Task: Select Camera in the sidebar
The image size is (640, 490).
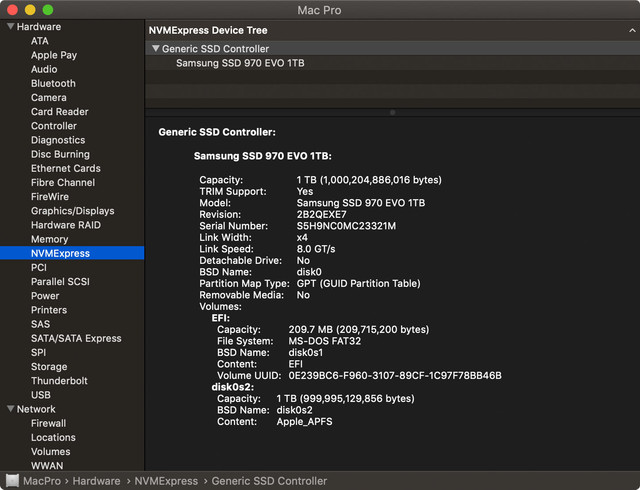Action: [x=49, y=98]
